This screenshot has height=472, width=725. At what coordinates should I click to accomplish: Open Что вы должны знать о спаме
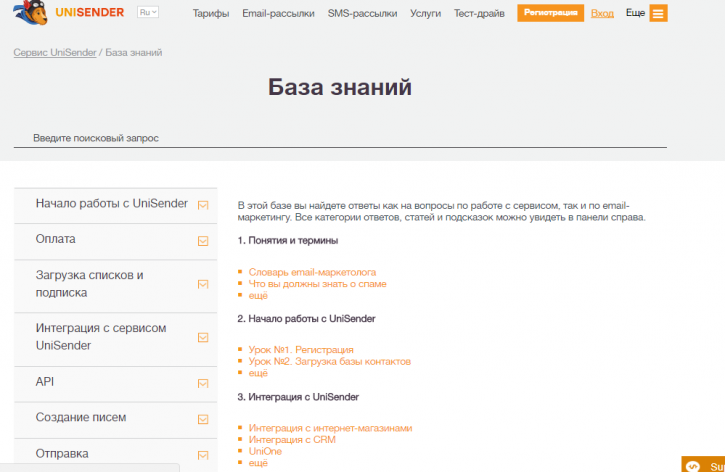317,283
